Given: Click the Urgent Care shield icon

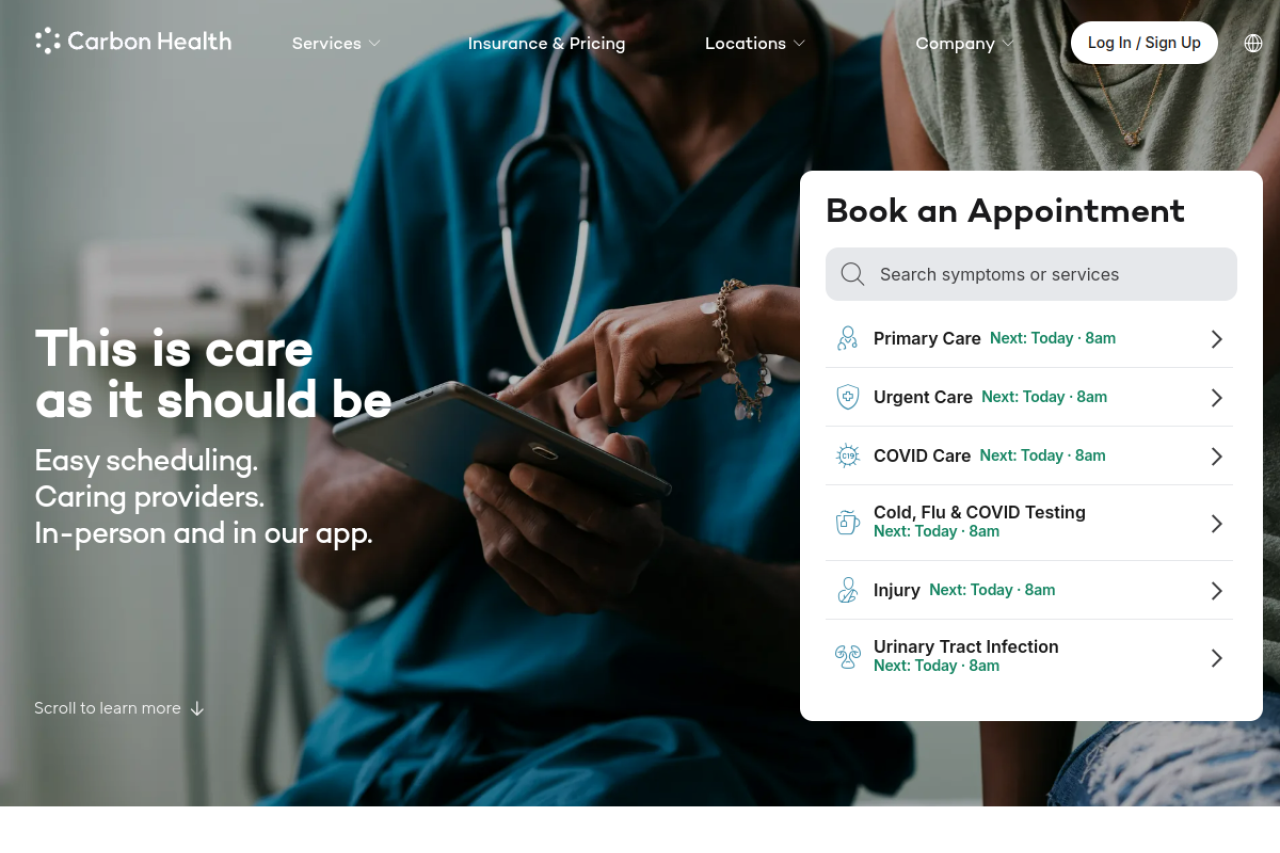Looking at the screenshot, I should 848,397.
